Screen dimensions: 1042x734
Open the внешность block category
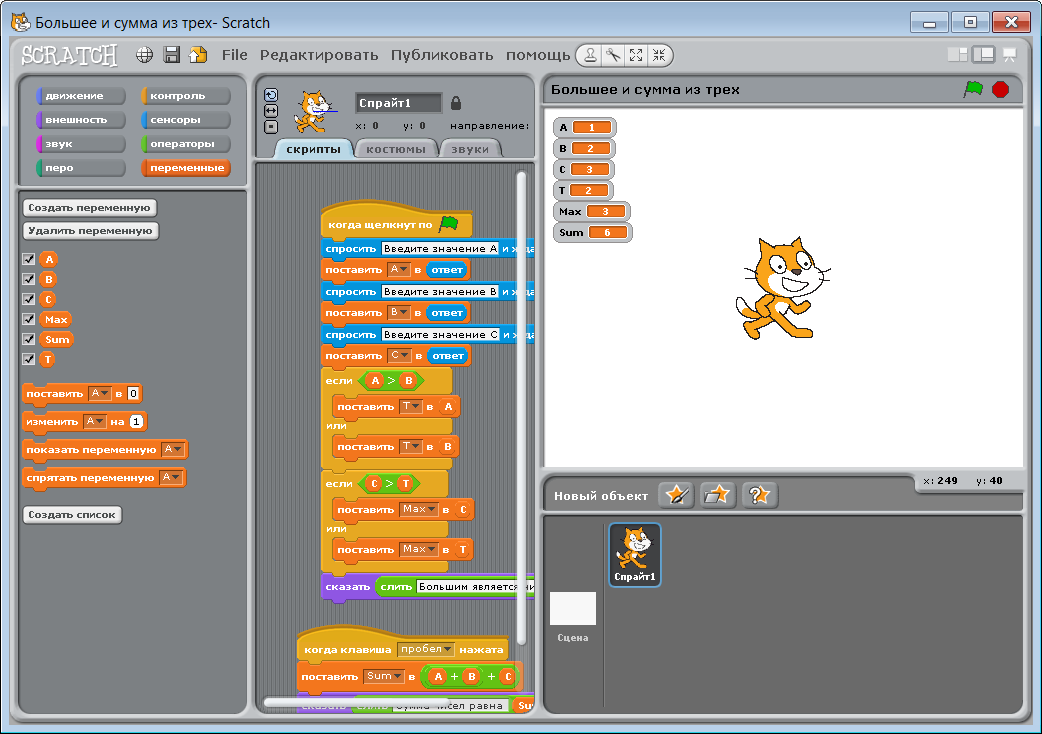pyautogui.click(x=80, y=120)
